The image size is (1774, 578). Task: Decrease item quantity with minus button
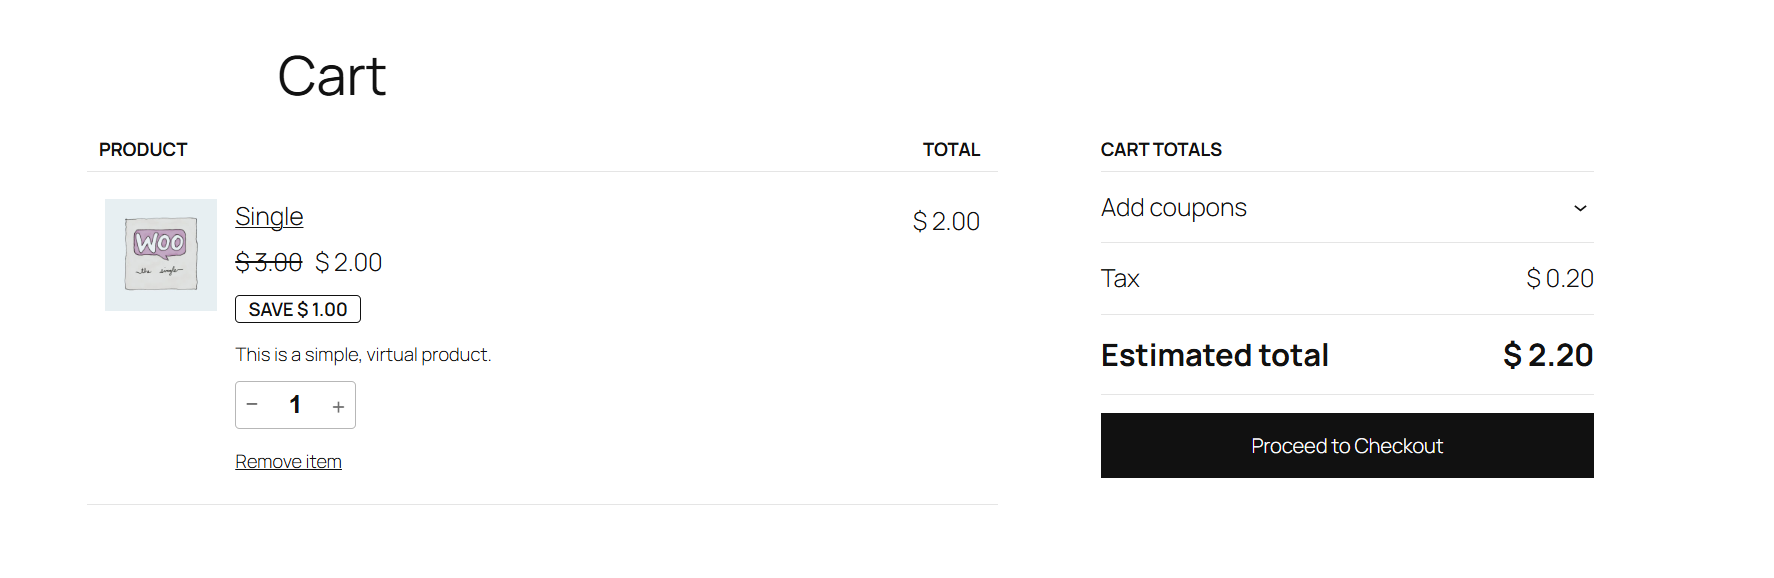(x=252, y=405)
